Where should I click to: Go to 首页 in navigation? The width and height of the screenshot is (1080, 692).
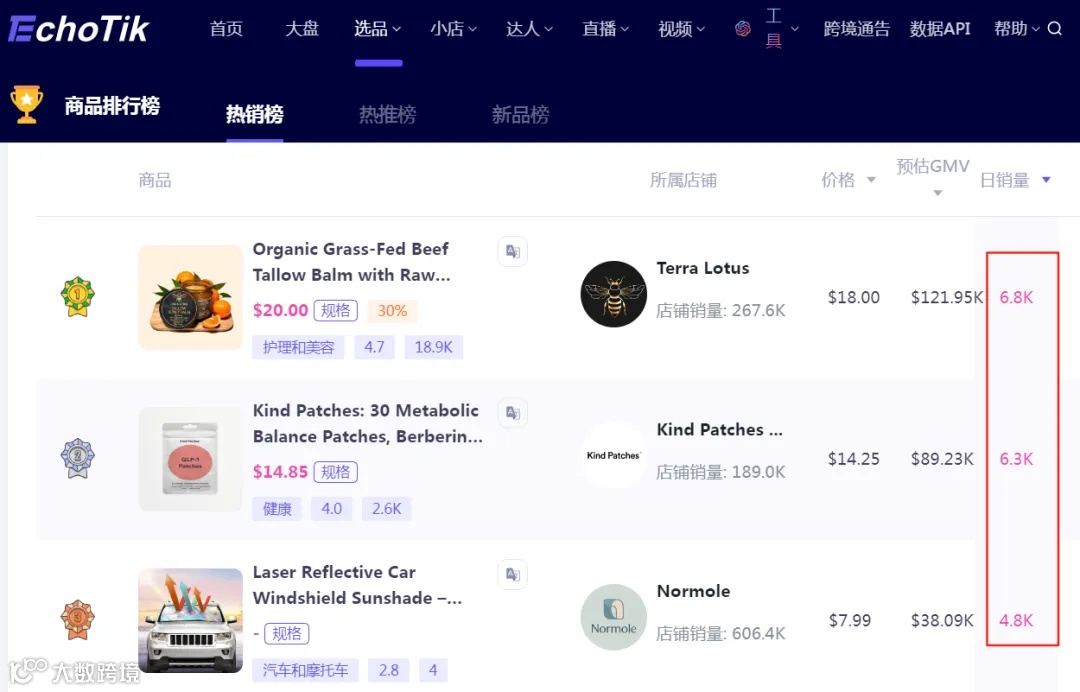226,29
